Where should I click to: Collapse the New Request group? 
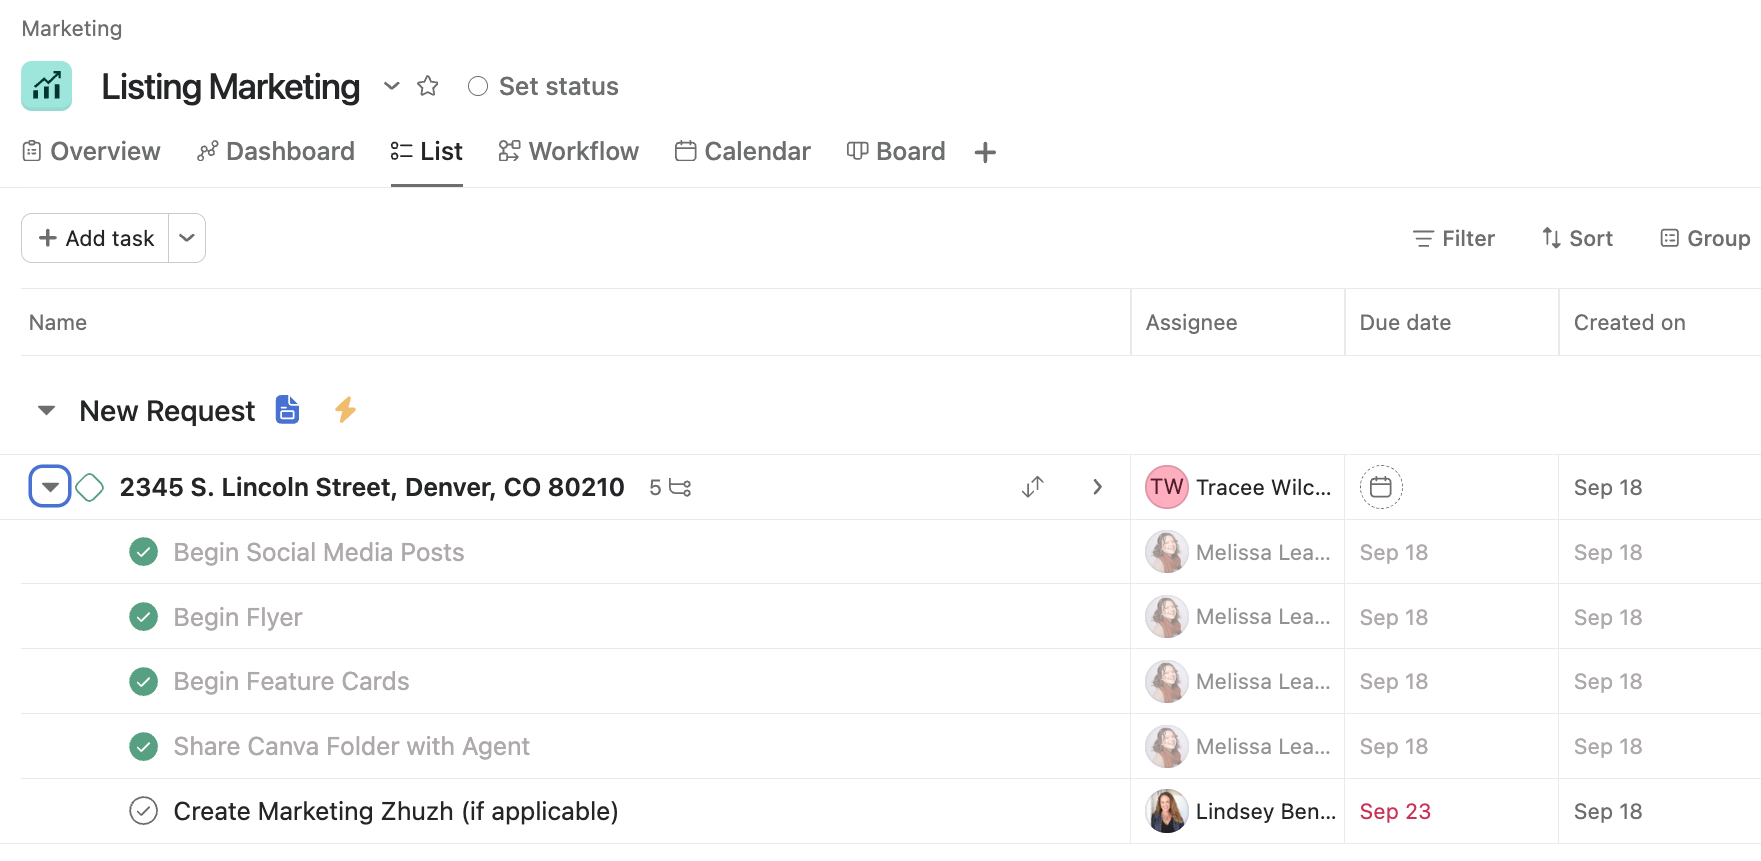[45, 410]
